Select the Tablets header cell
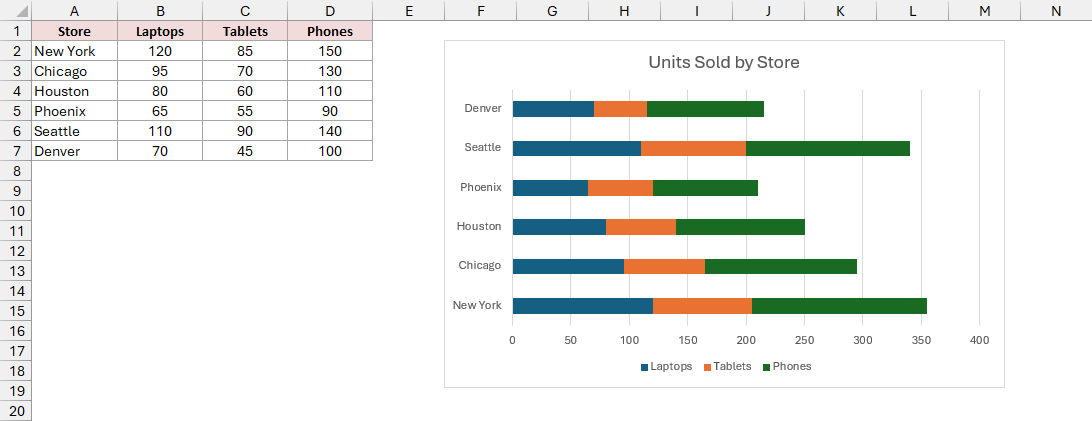This screenshot has width=1092, height=421. click(x=245, y=31)
